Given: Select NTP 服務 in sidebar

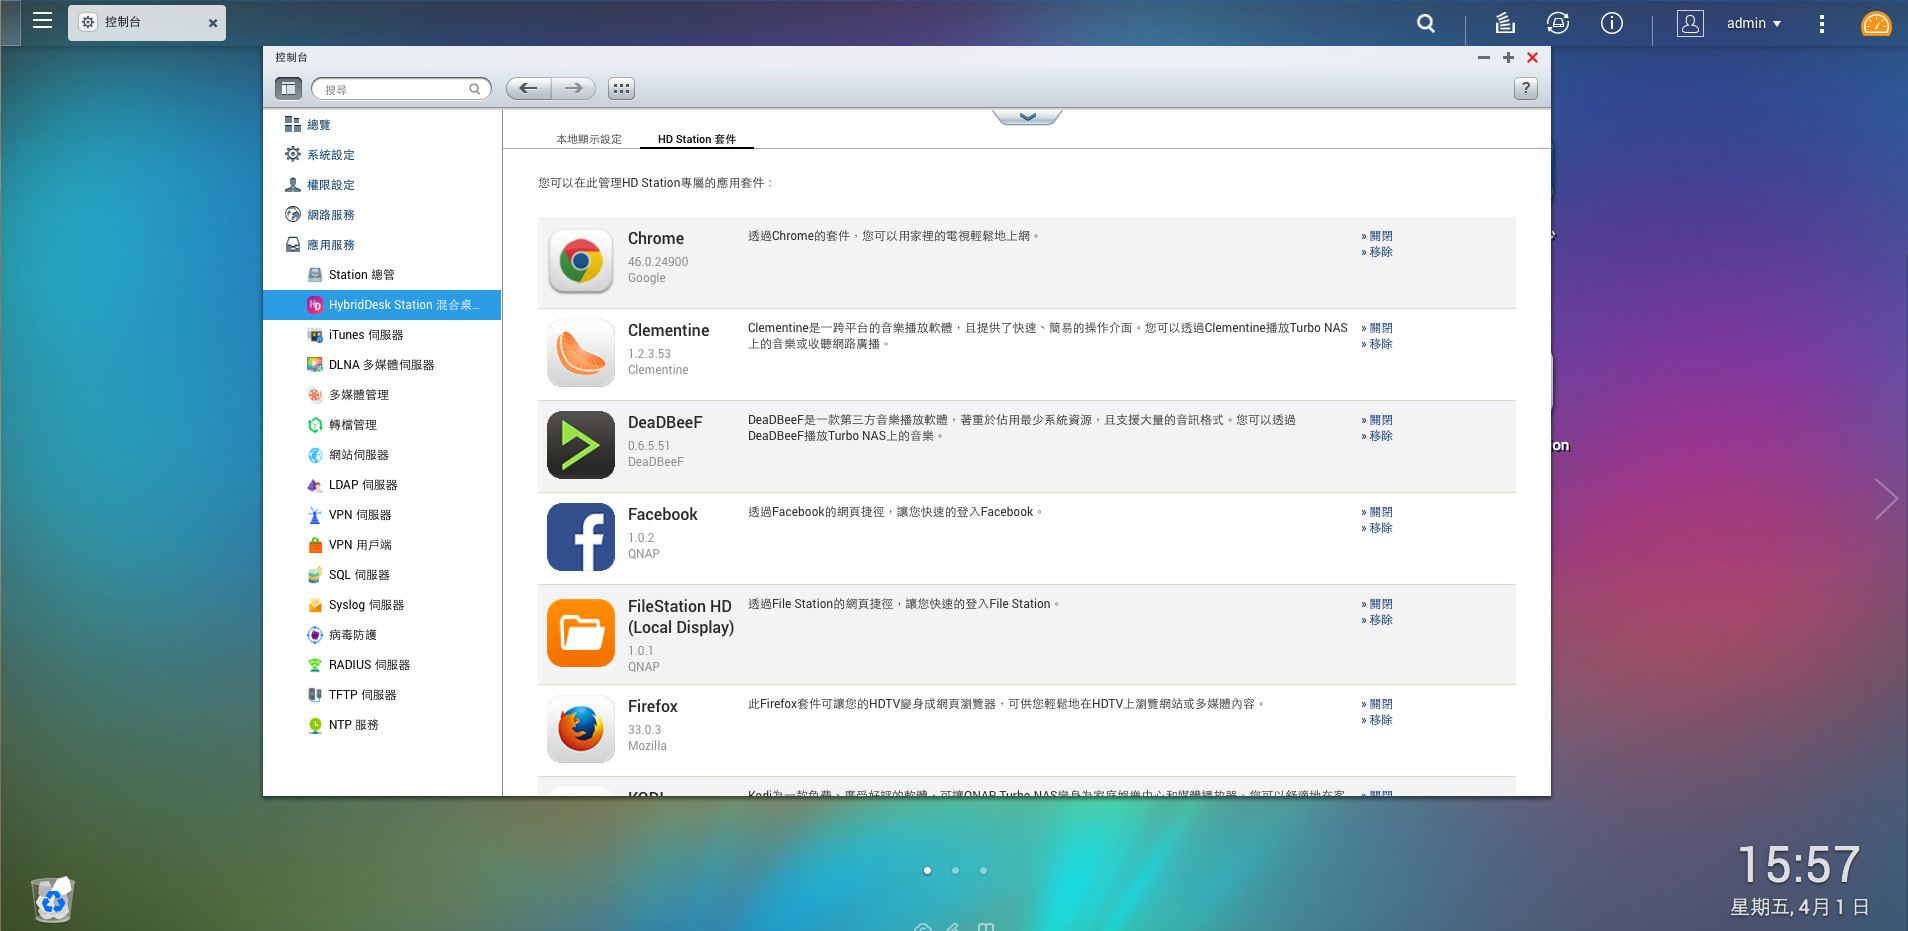Looking at the screenshot, I should [382, 724].
